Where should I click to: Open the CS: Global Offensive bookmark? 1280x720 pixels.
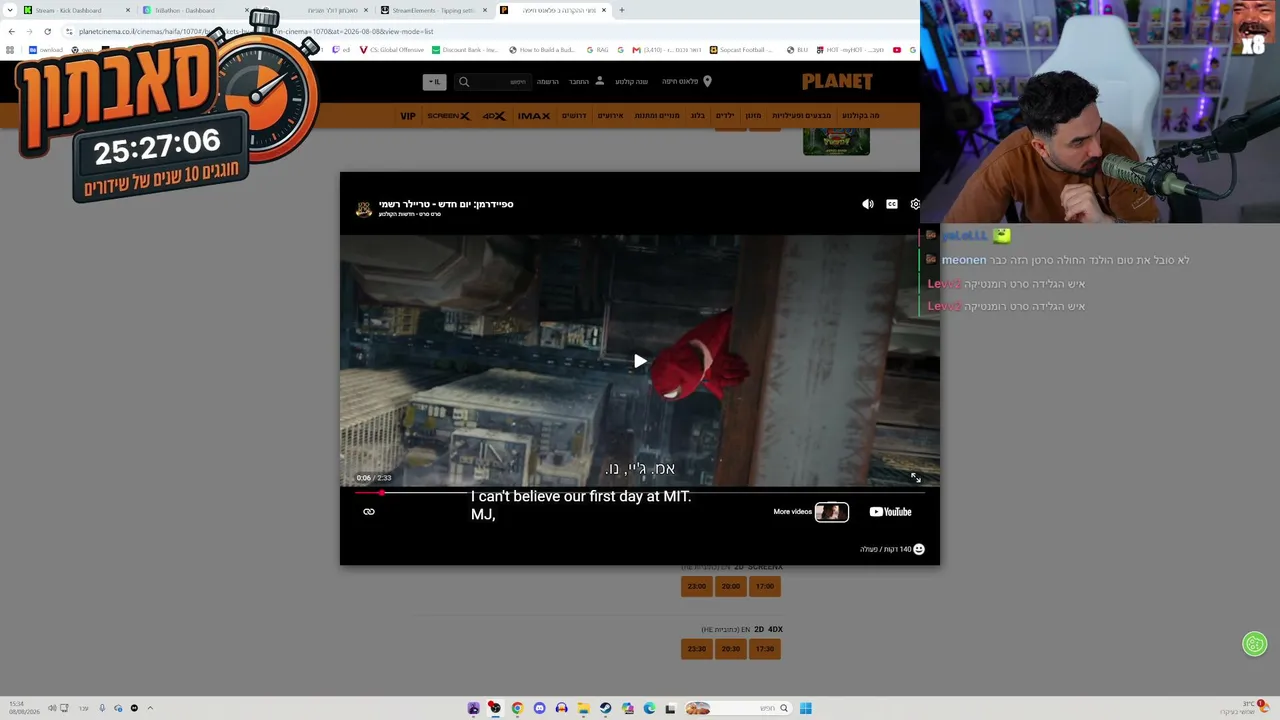click(391, 50)
